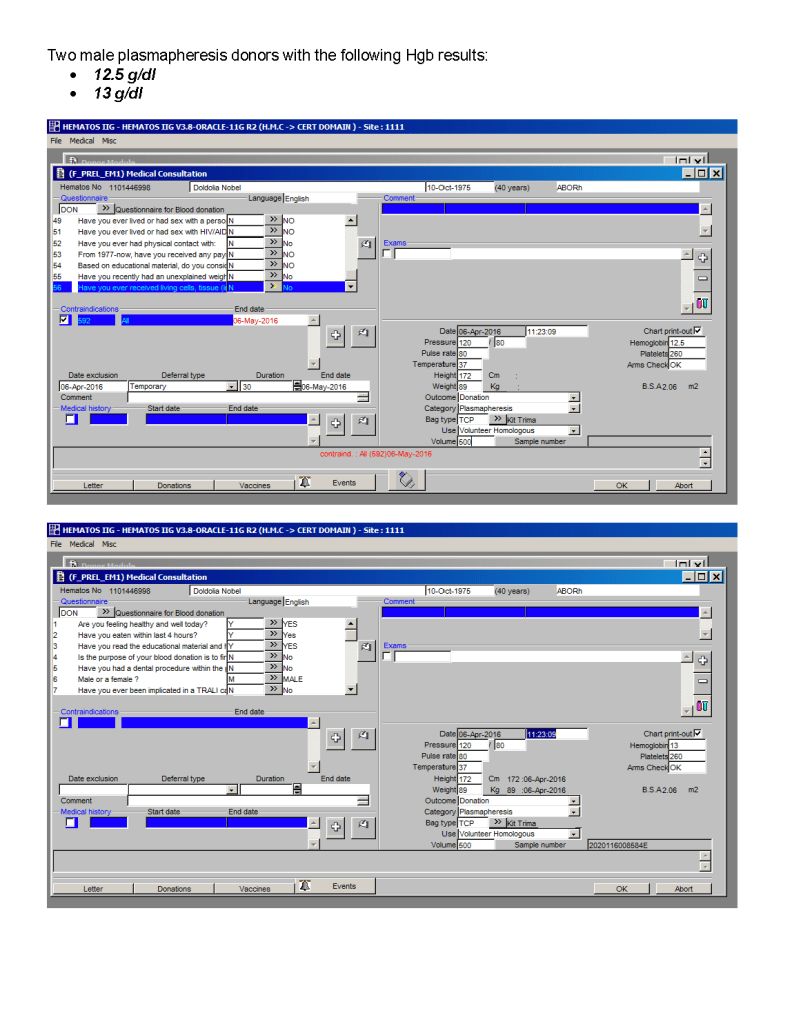
Task: Click the plus icon beside Exams in top window
Action: coord(702,257)
